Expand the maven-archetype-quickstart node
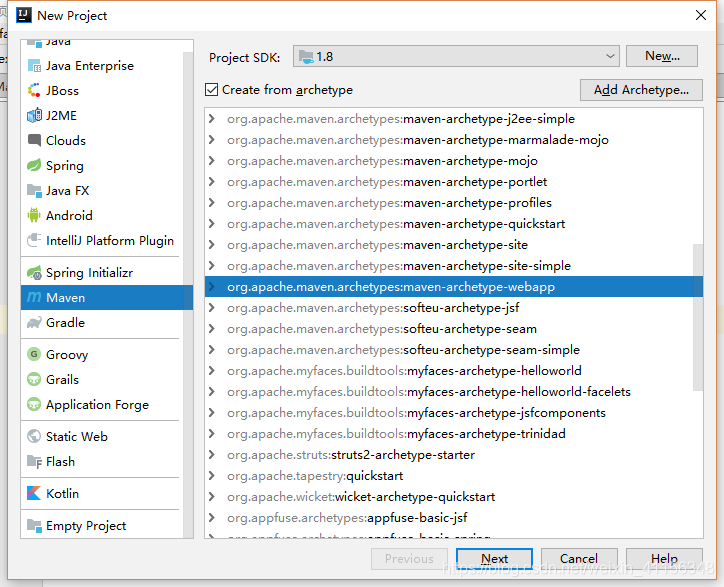This screenshot has height=587, width=724. (212, 224)
